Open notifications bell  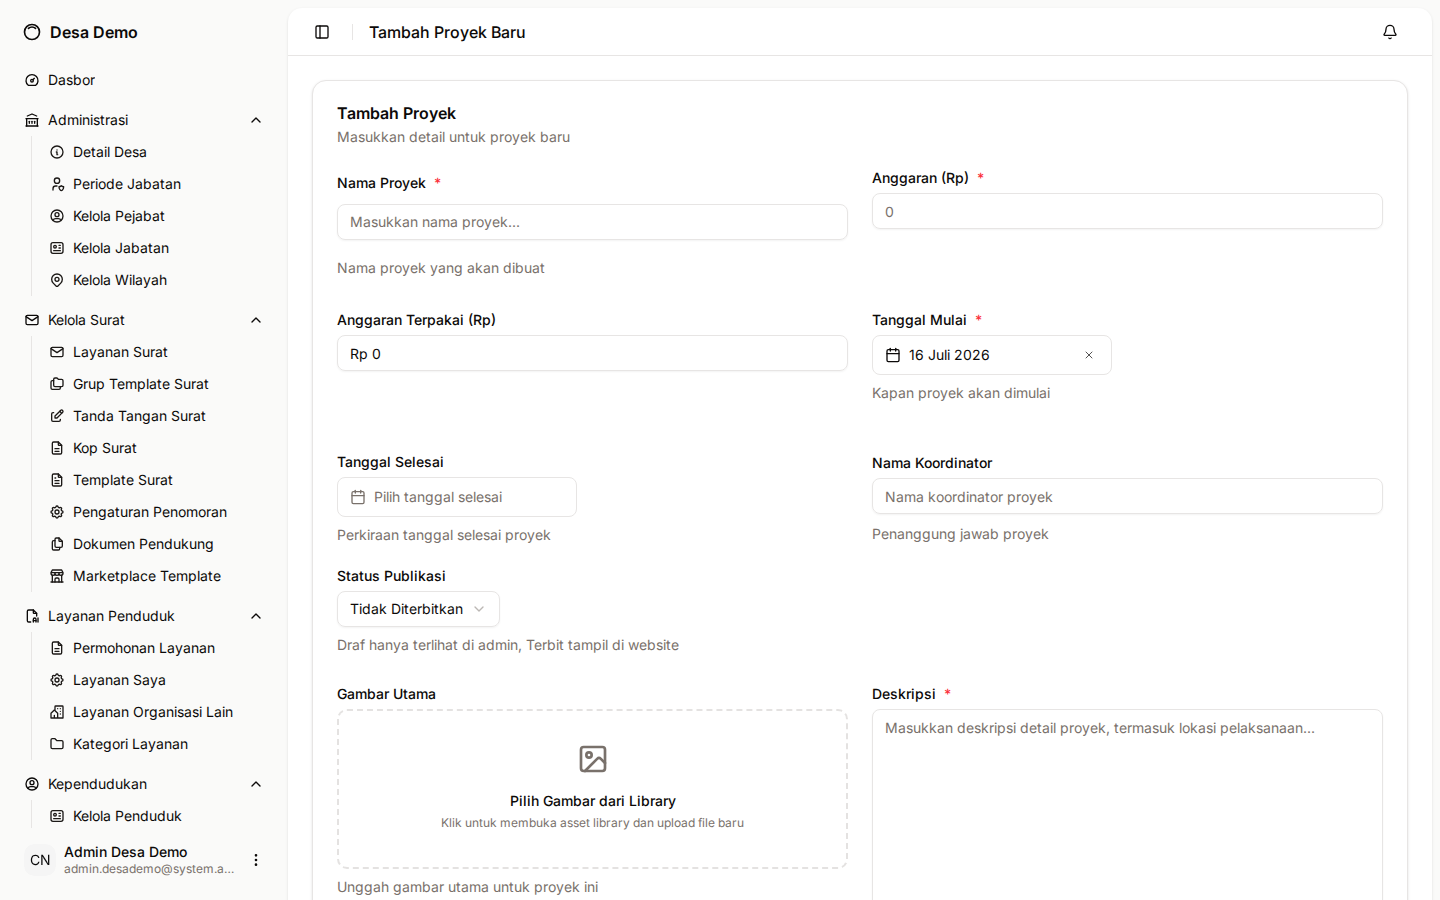tap(1390, 32)
